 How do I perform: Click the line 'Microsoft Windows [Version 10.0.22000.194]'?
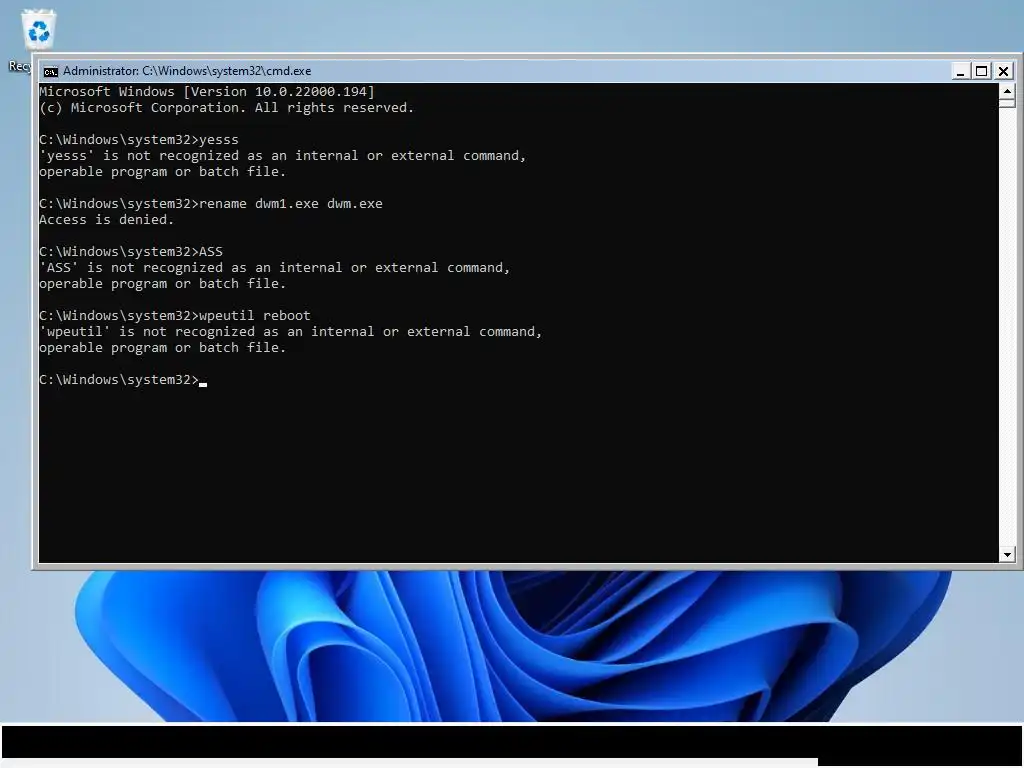[x=206, y=91]
